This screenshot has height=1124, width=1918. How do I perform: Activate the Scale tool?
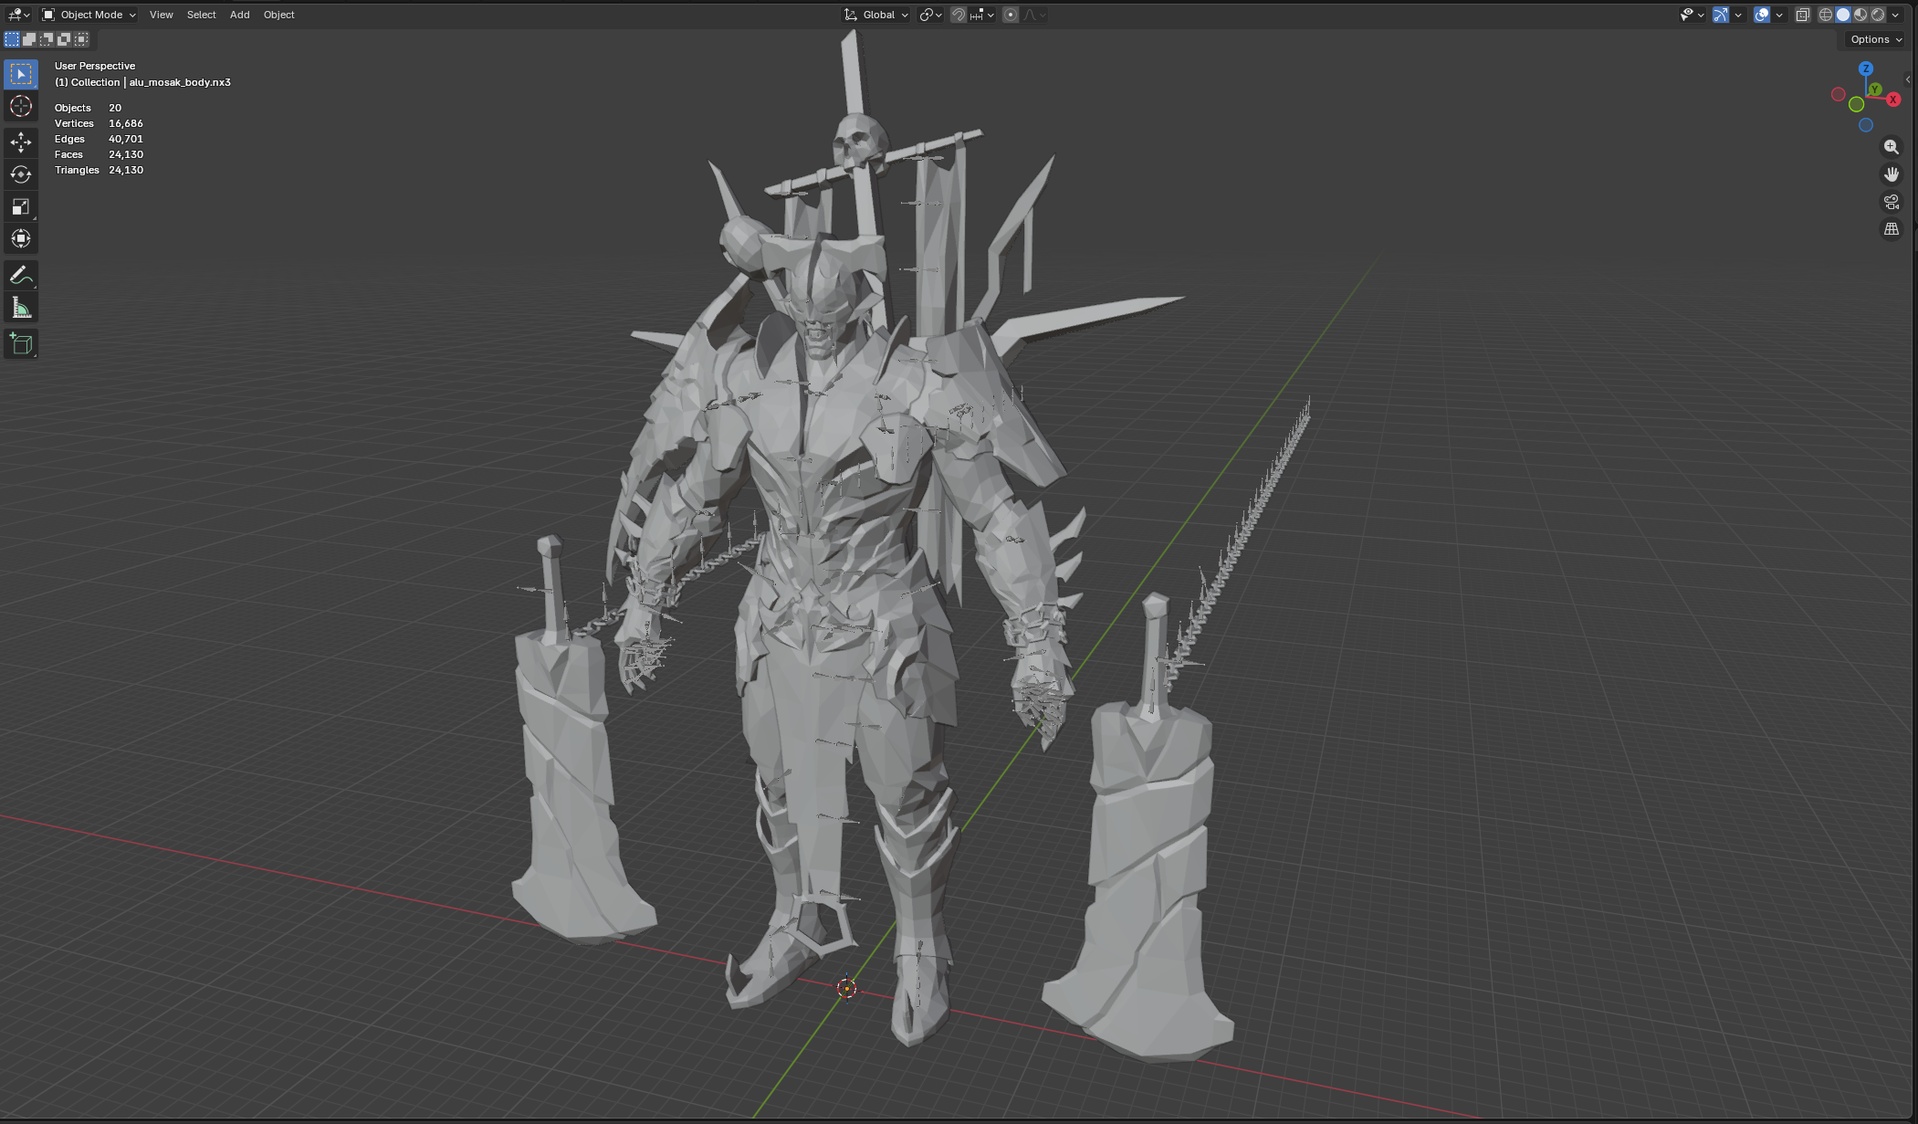[x=21, y=207]
